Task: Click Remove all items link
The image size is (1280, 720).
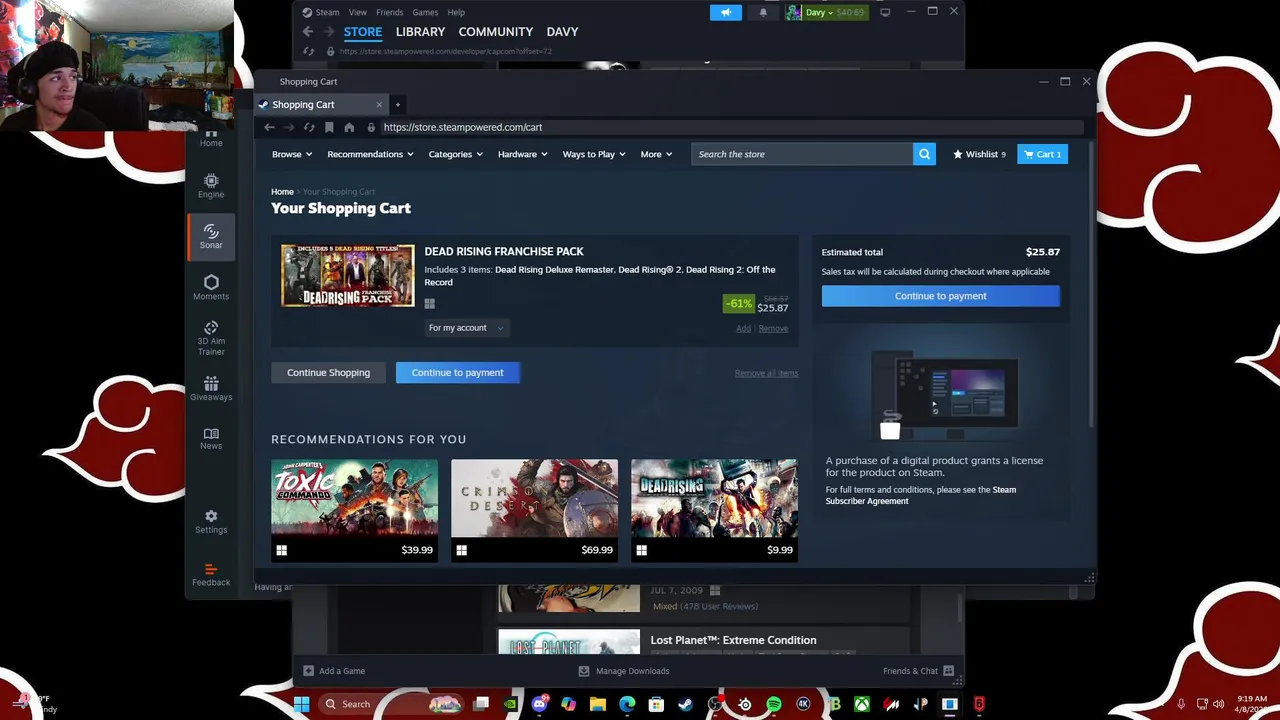Action: (x=766, y=373)
